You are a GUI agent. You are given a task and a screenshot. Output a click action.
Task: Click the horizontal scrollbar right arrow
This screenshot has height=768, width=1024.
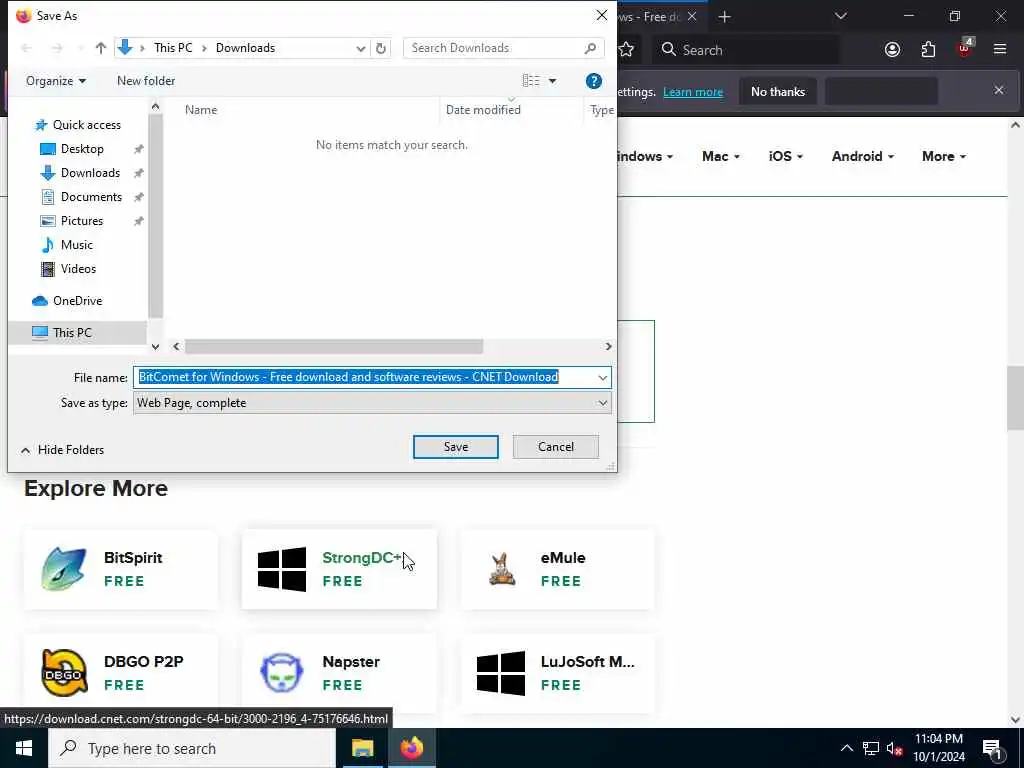point(609,346)
